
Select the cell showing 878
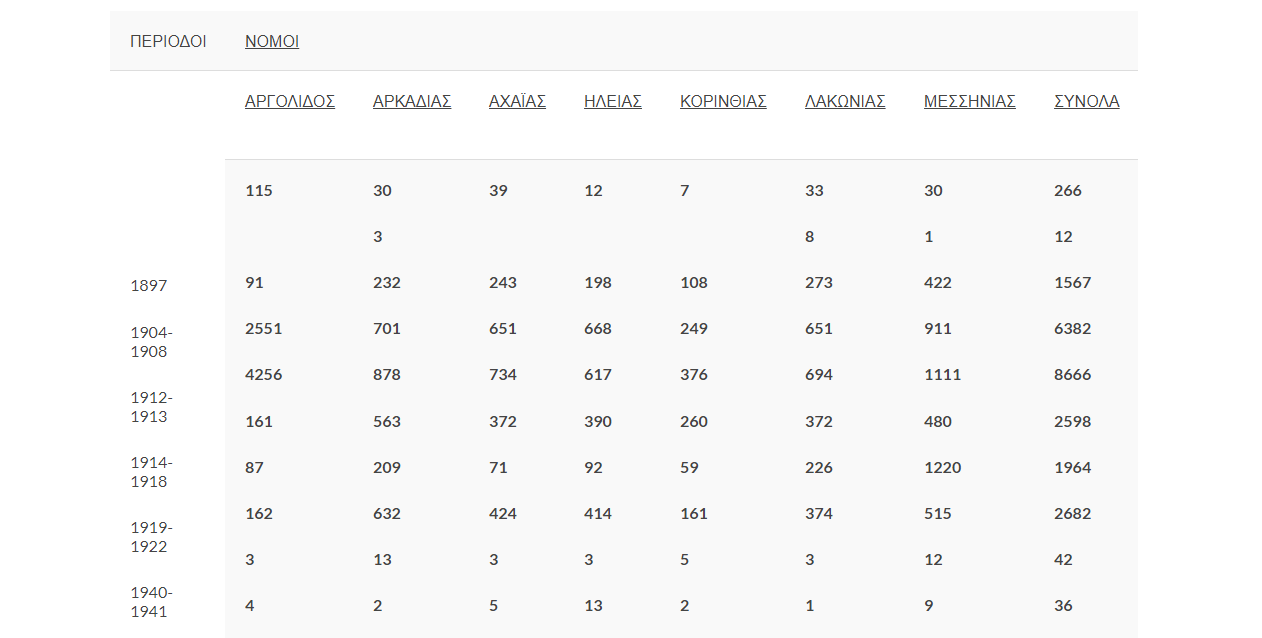pos(387,375)
